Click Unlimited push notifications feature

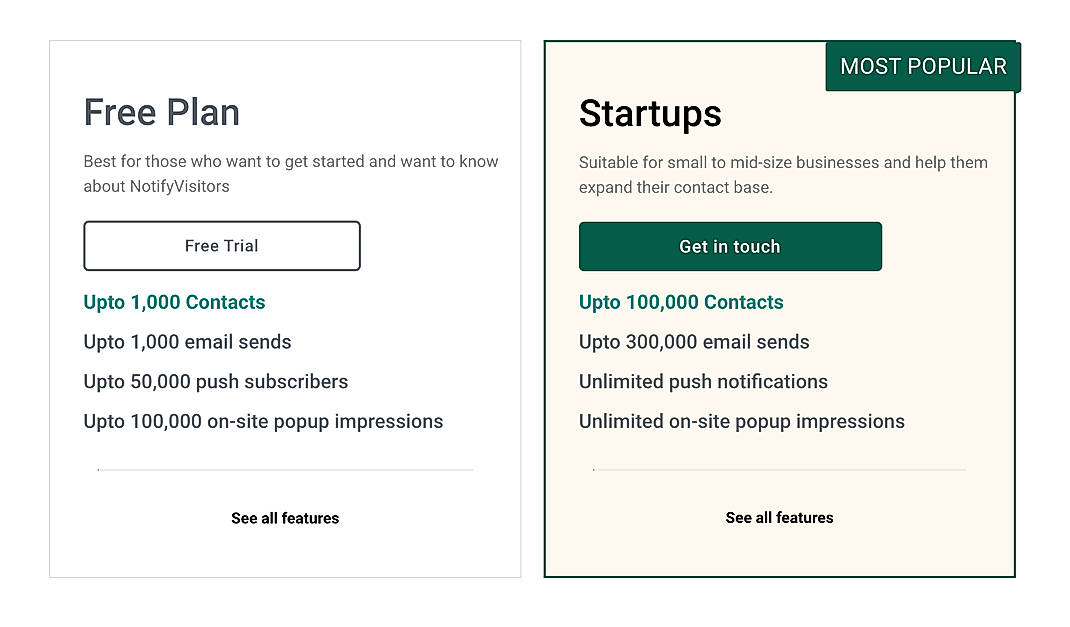[x=703, y=382]
